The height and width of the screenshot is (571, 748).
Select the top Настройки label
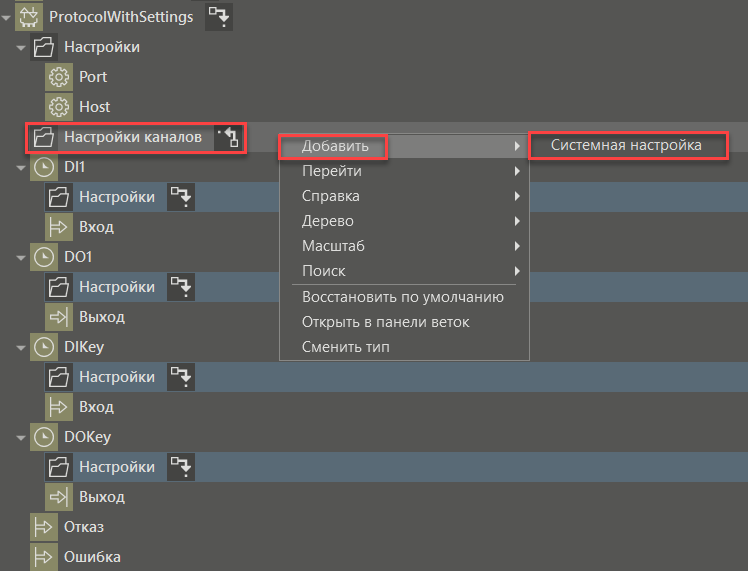point(102,47)
